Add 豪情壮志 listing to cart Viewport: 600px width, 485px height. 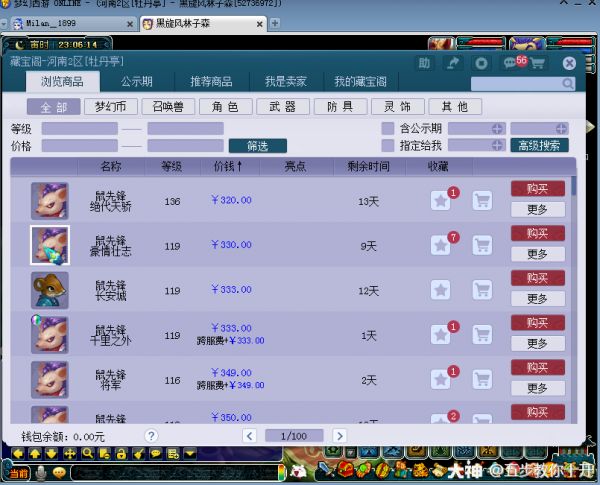click(482, 245)
